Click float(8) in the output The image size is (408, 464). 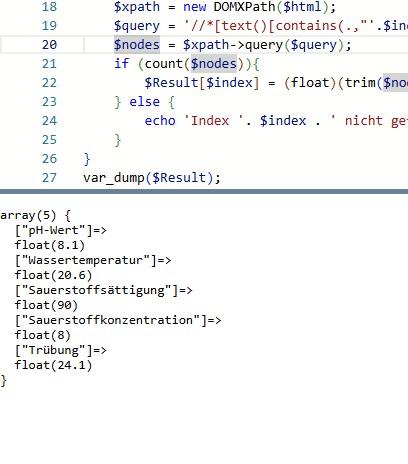[x=43, y=335]
